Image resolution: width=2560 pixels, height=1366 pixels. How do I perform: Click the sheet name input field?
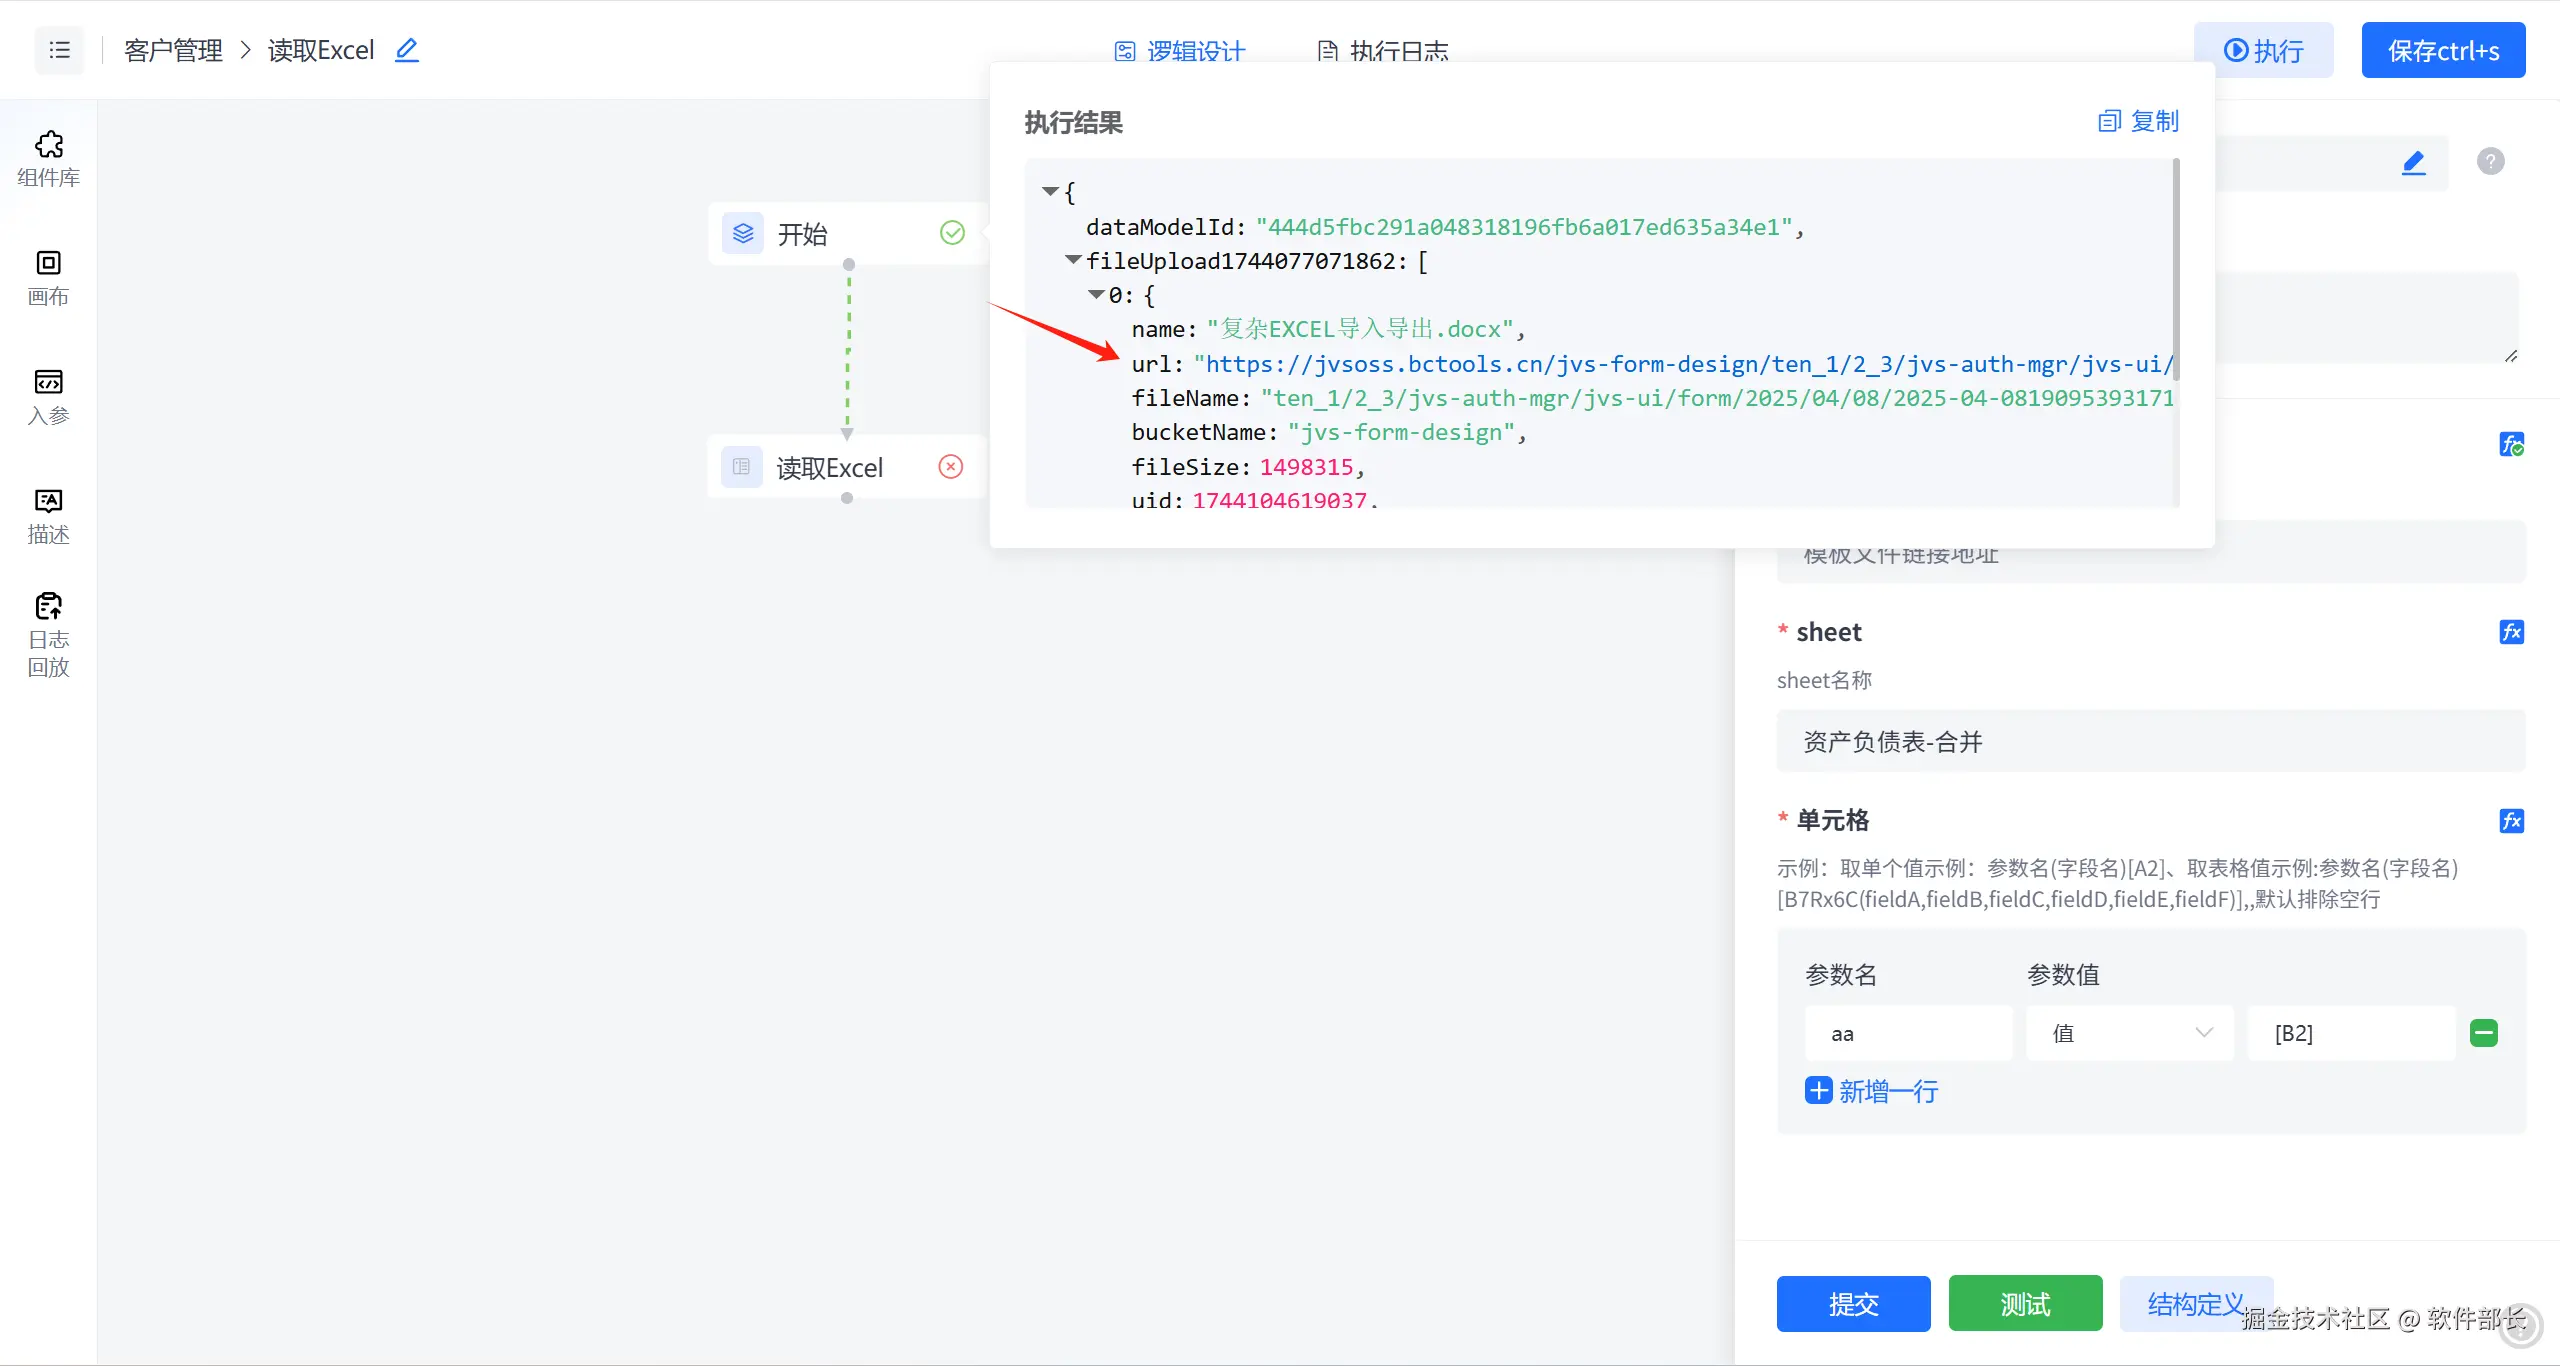tap(2150, 741)
